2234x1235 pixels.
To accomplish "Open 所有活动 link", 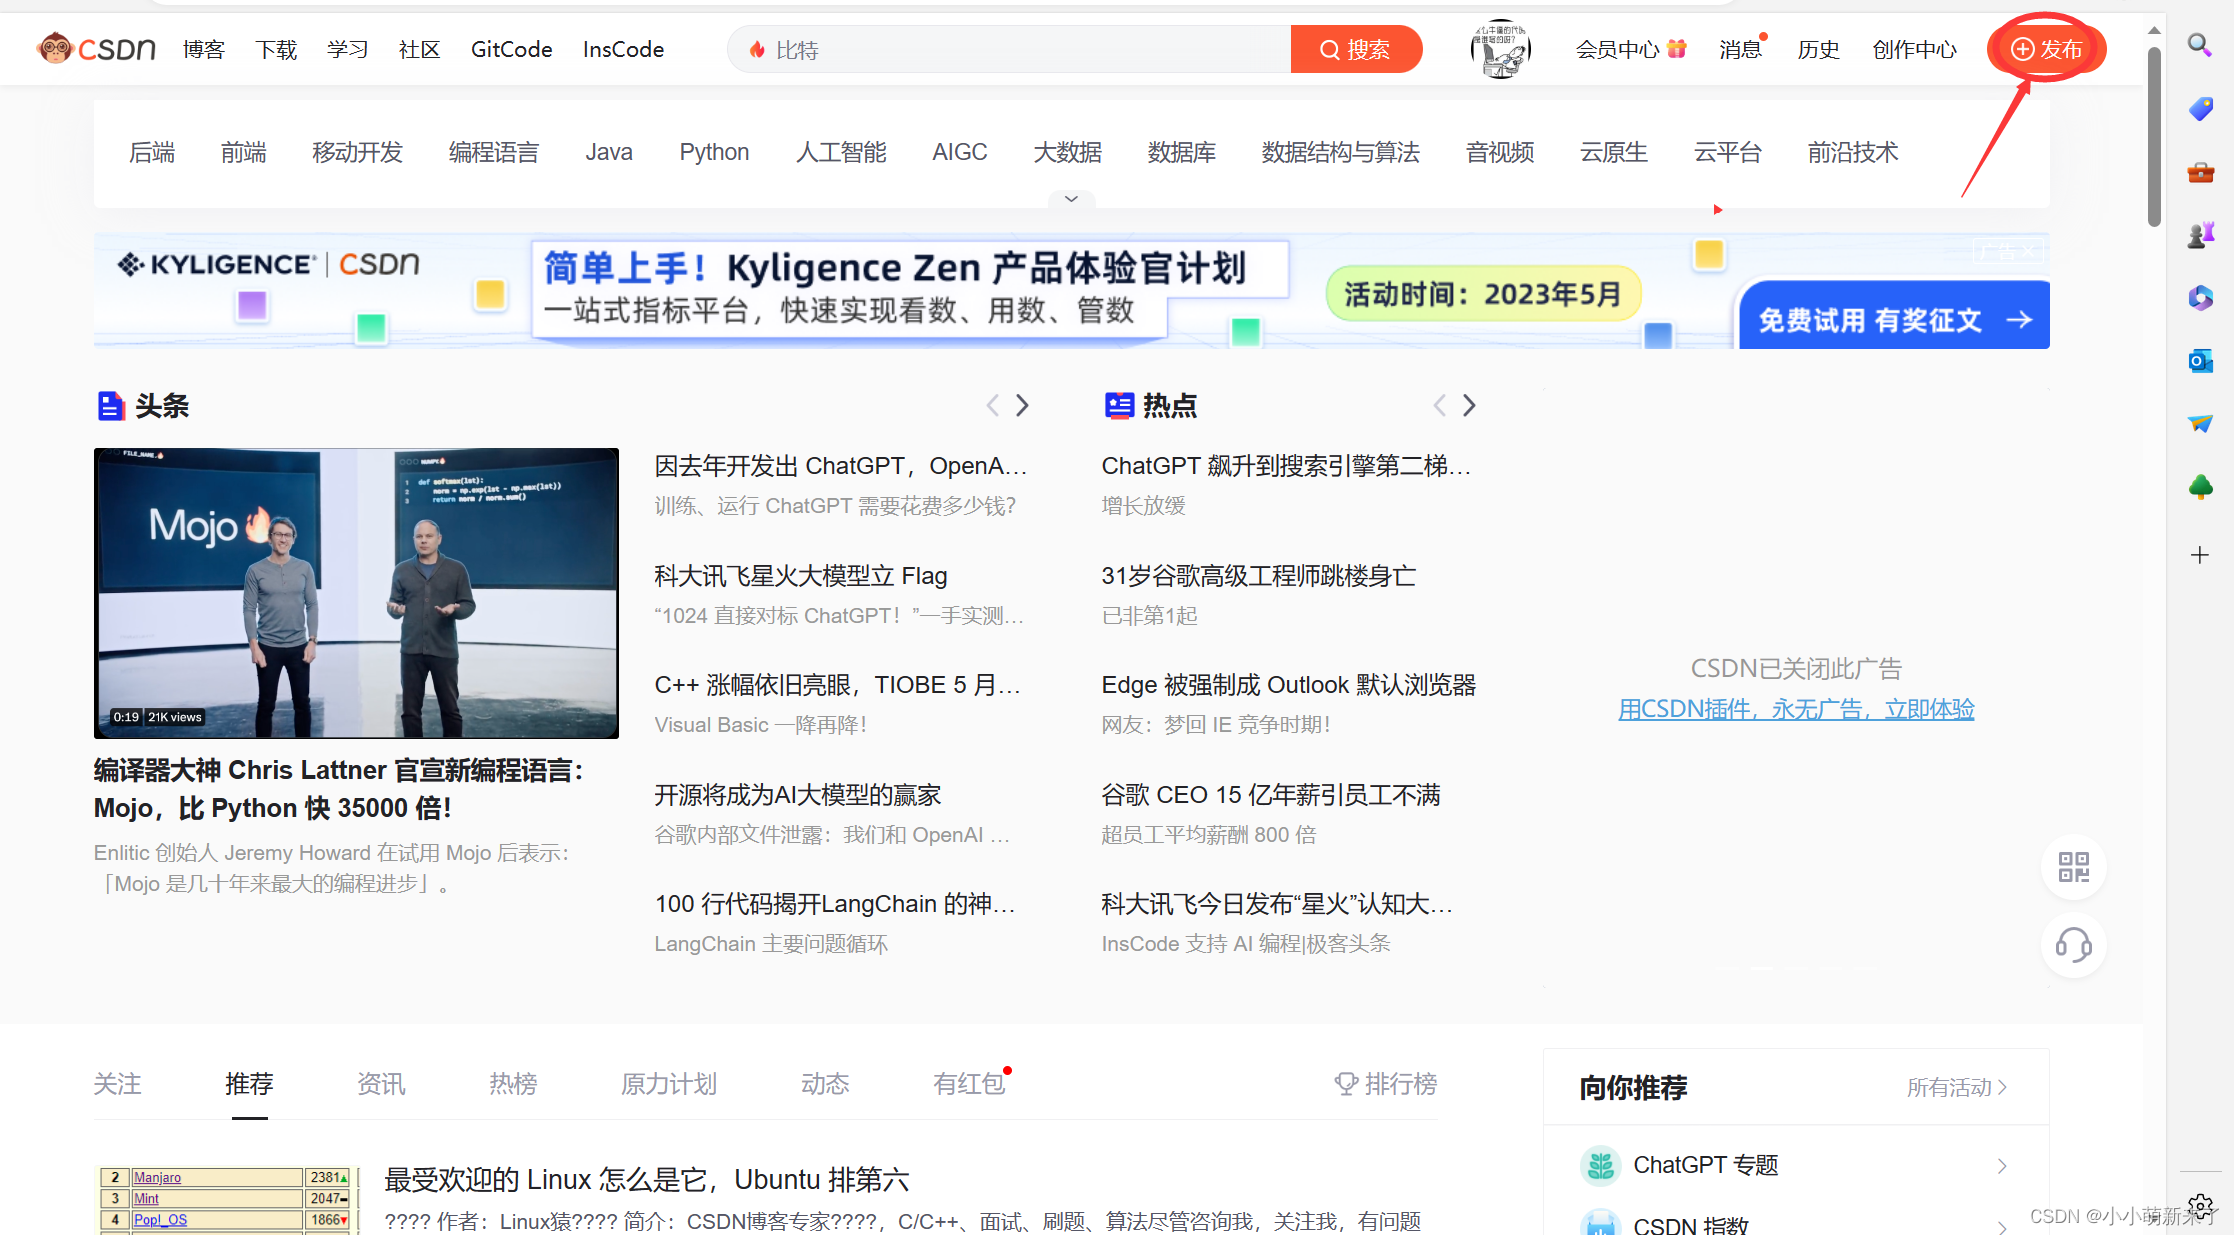I will (1957, 1087).
